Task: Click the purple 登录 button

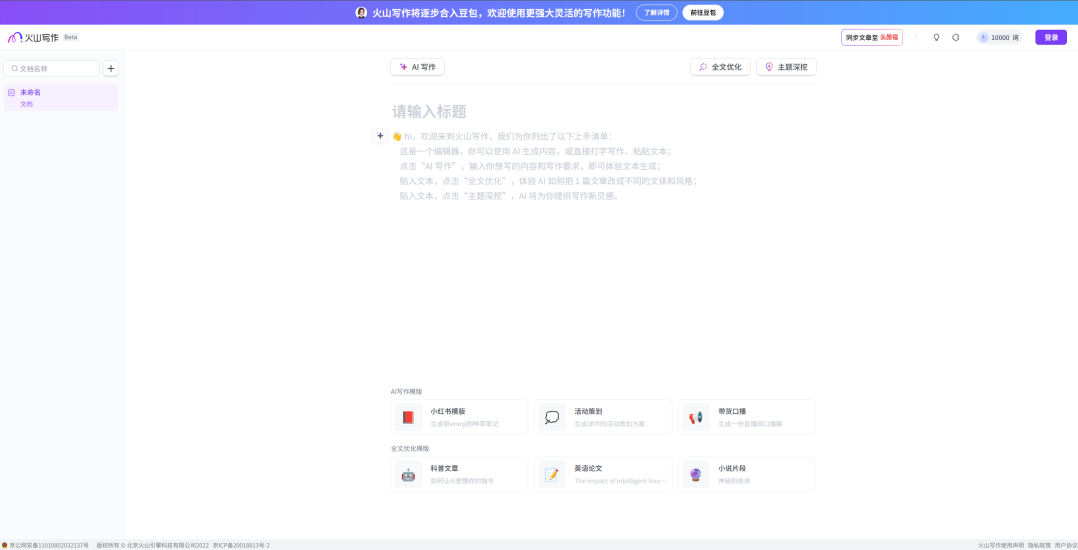Action: tap(1050, 38)
